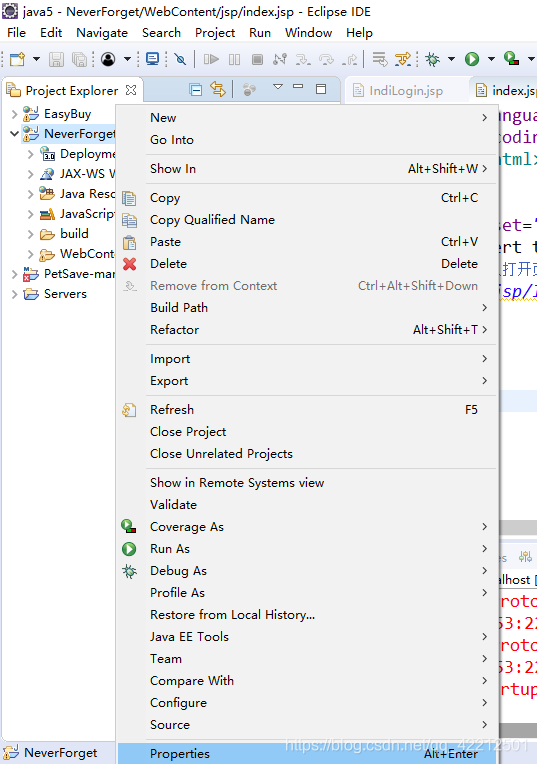Viewport: 537px width, 764px height.
Task: Select Close Project in context menu
Action: (x=308, y=432)
